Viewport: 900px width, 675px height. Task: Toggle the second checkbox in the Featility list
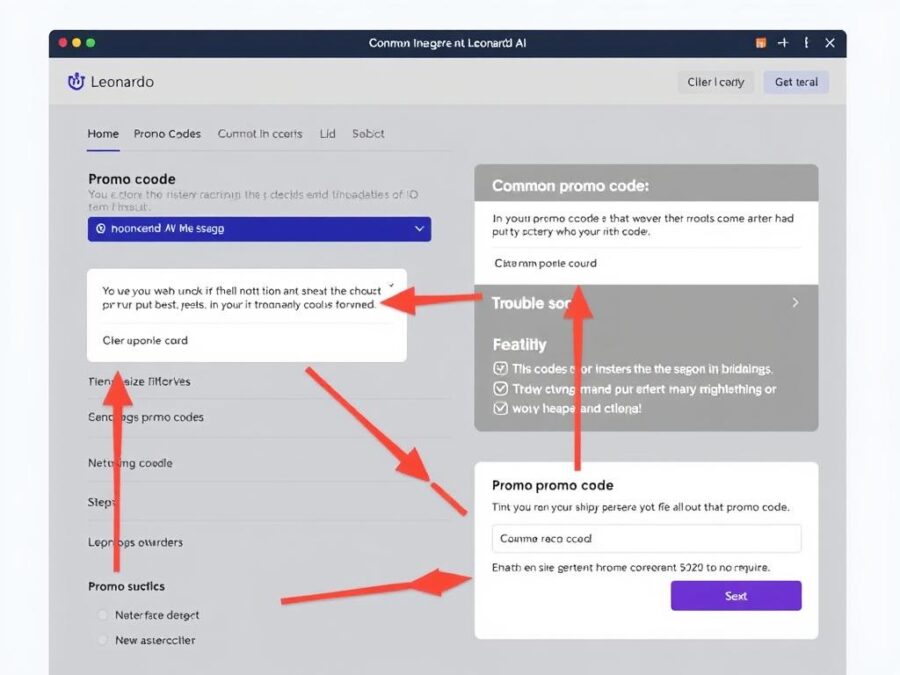coord(501,388)
